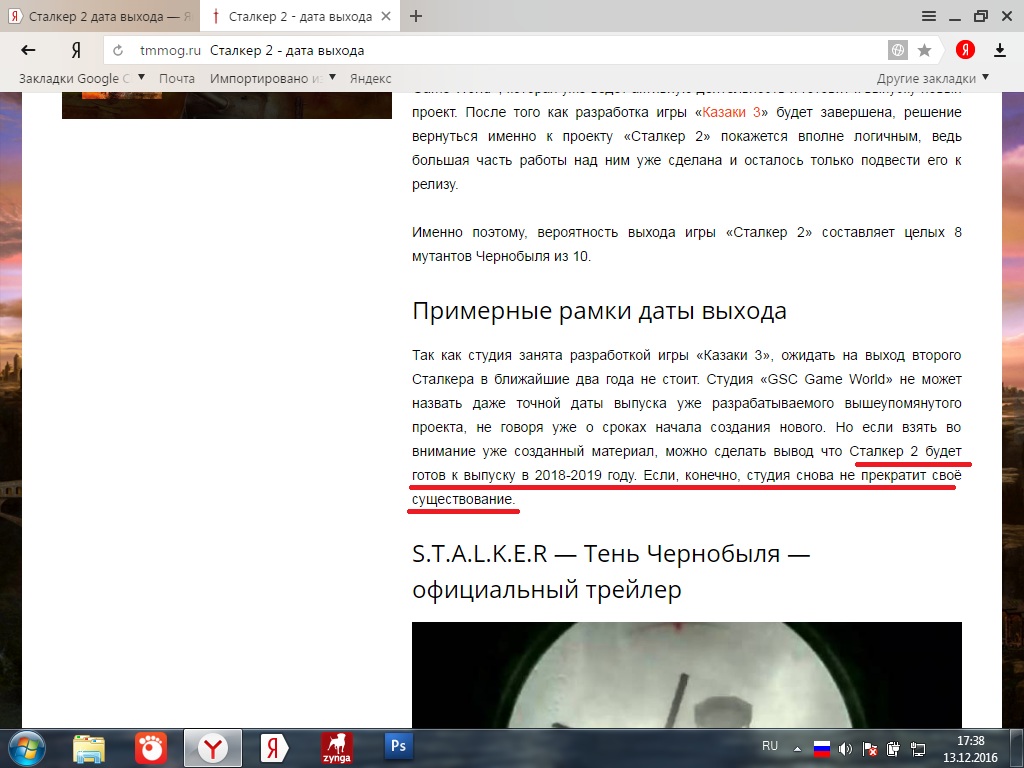Open the orange paw app on taskbar
Viewport: 1024px width, 768px height.
click(151, 748)
